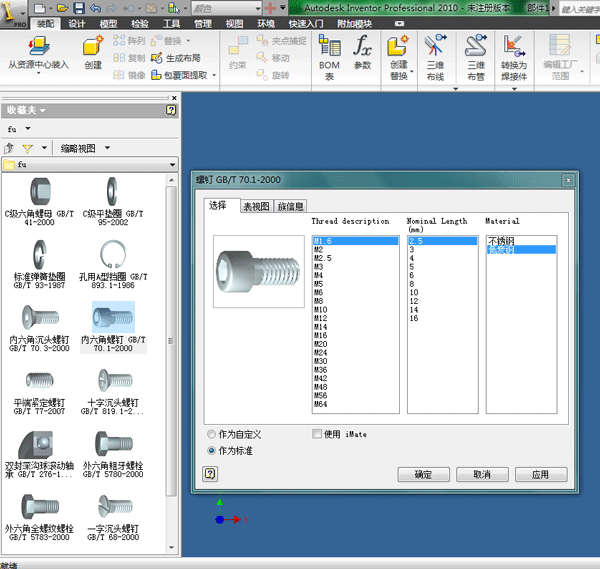Viewport: 600px width, 569px height.
Task: Expand the 编辑工厂范围 dropdown
Action: (582, 72)
